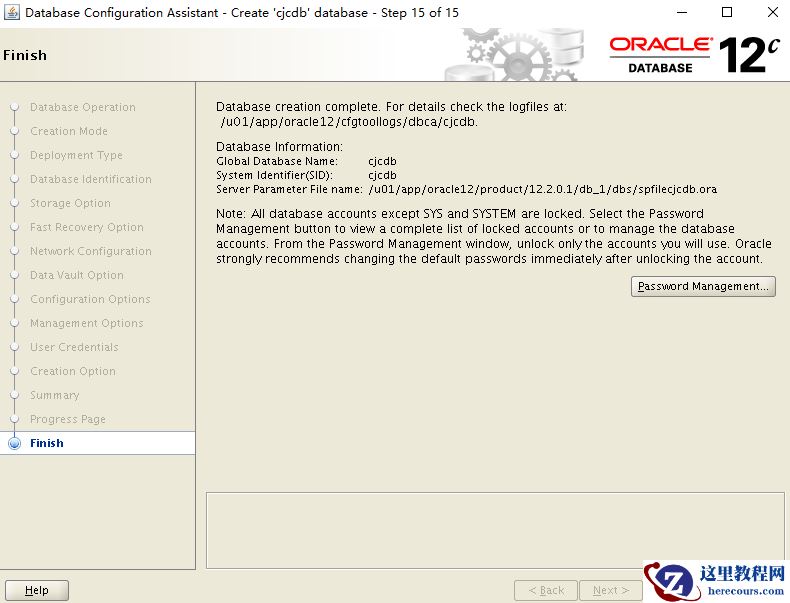790x603 pixels.
Task: Click the Global Database Name value cjcdb
Action: (382, 162)
